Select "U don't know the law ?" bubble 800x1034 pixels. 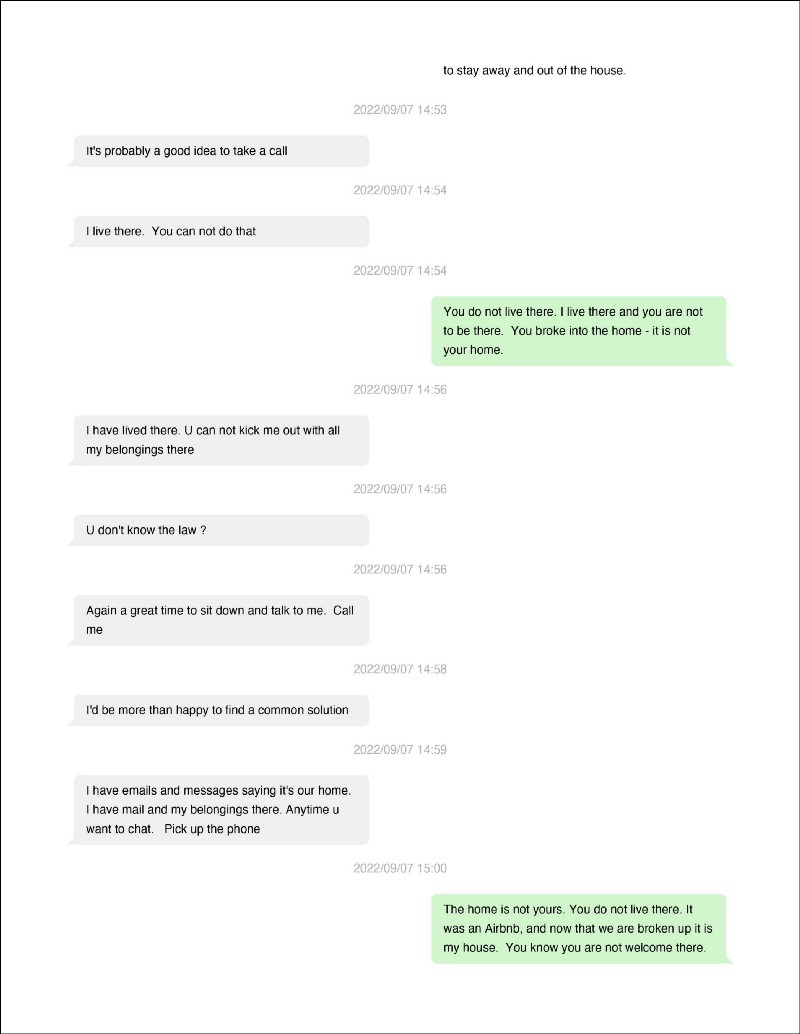[220, 530]
